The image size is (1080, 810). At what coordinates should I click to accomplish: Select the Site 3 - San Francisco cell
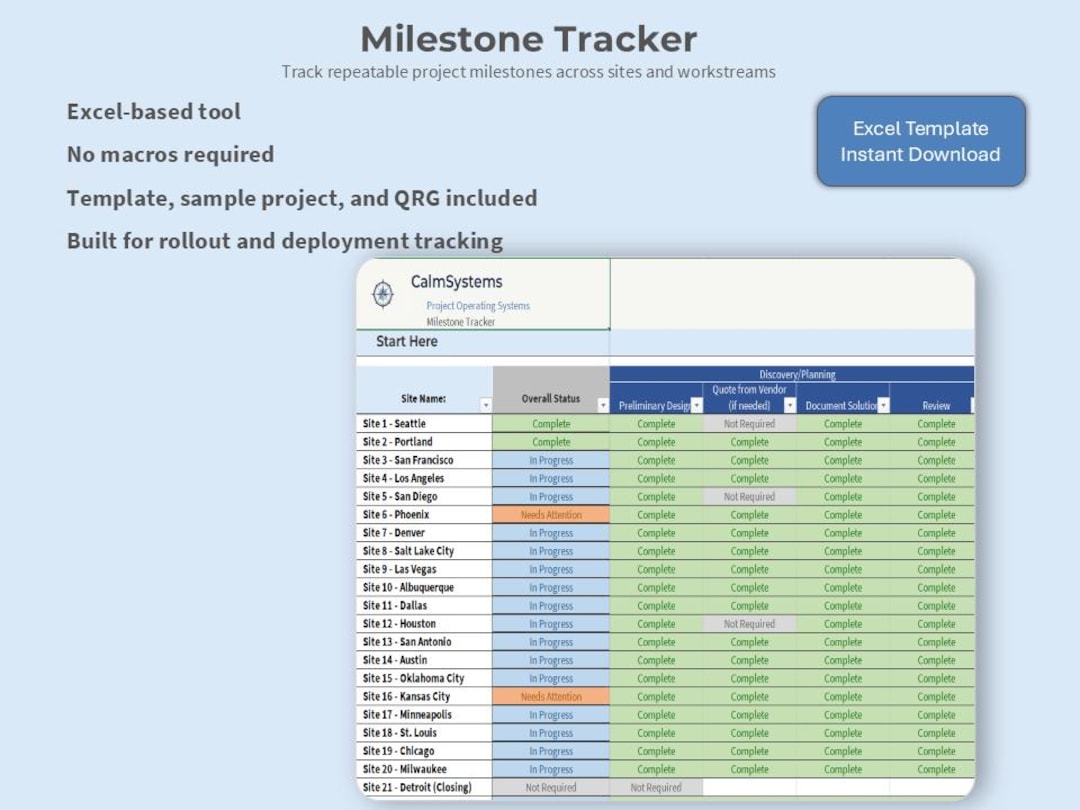point(424,460)
